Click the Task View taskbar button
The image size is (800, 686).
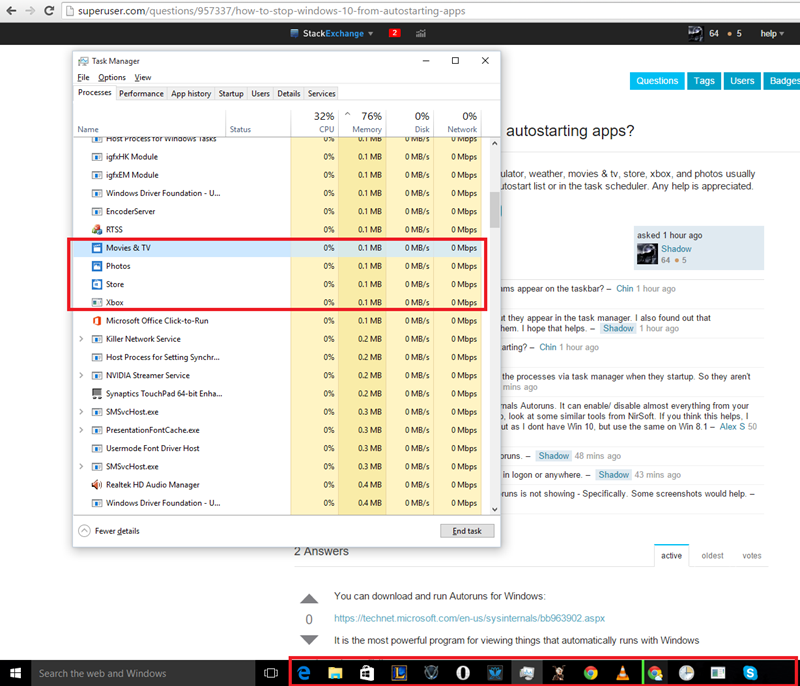(x=269, y=673)
